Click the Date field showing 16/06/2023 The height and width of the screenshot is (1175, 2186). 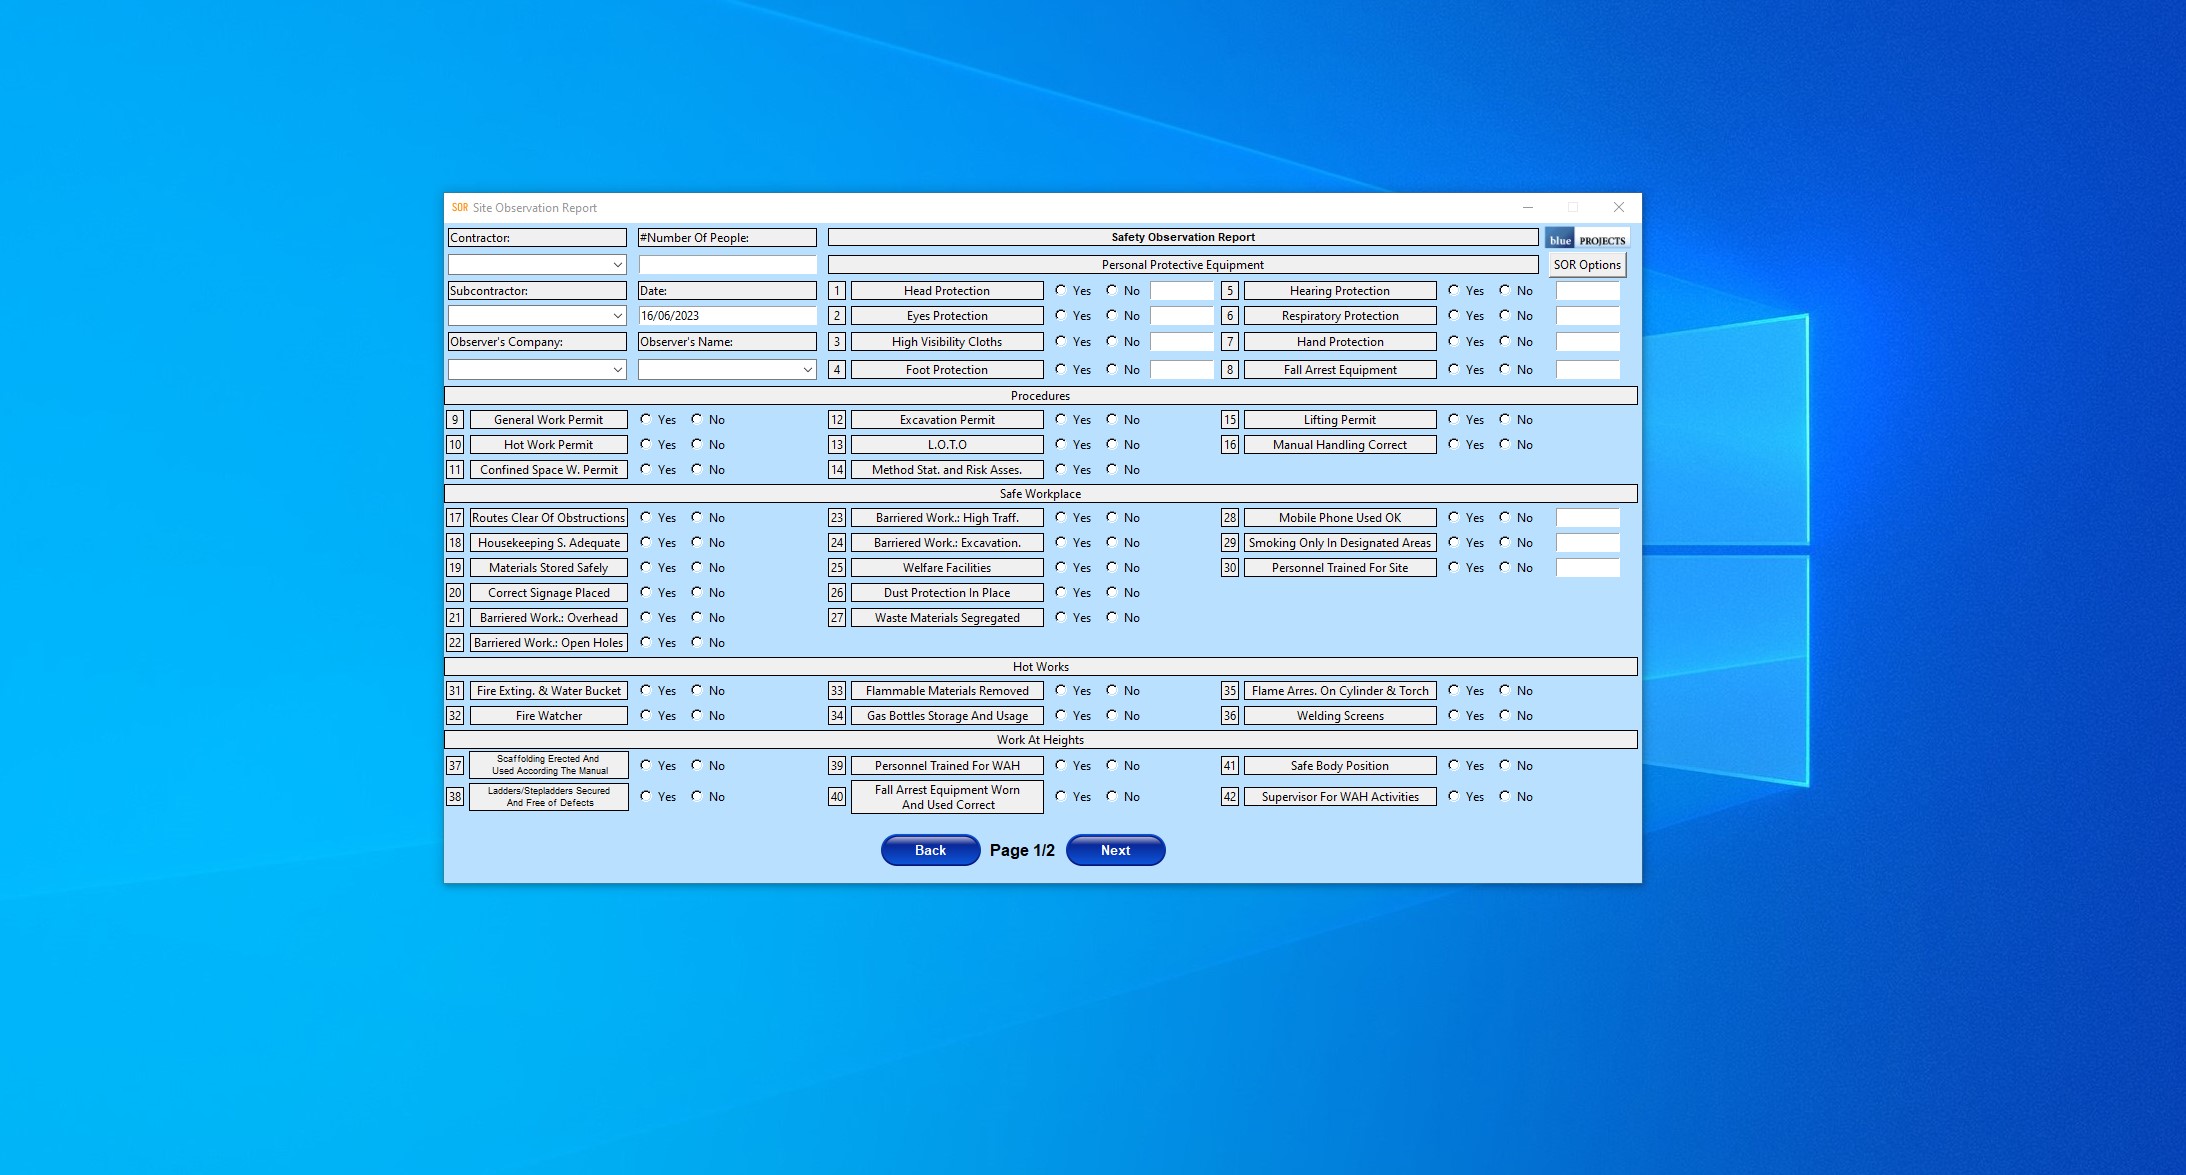[x=727, y=316]
